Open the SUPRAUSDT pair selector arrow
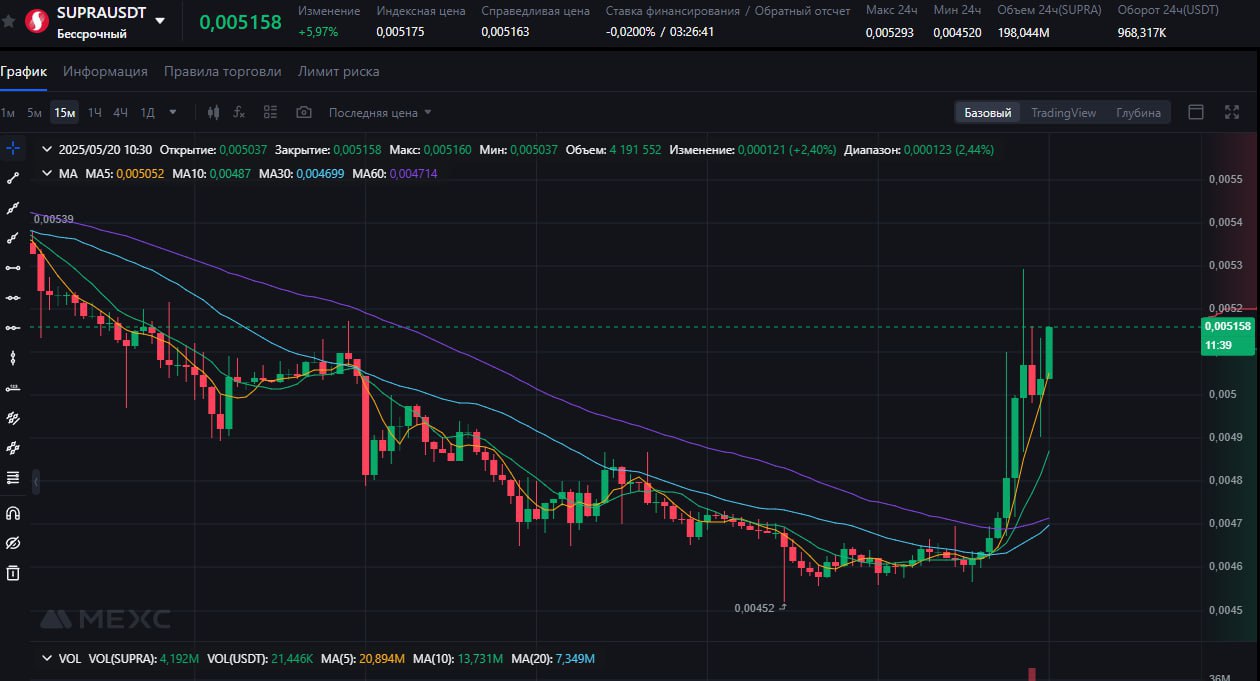 point(160,20)
